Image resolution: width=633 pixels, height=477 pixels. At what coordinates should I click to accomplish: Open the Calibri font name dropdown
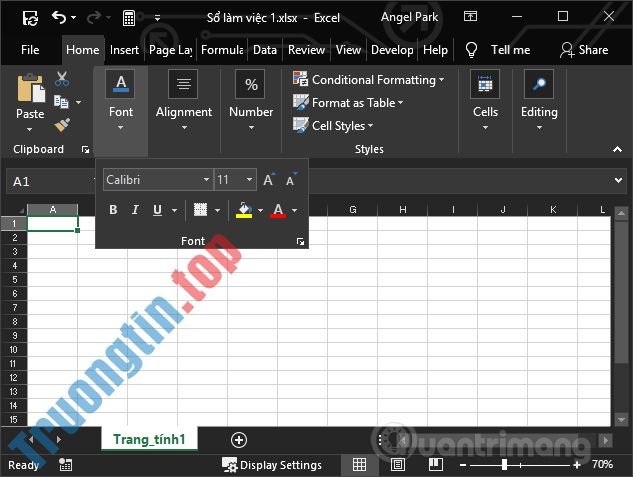point(206,180)
